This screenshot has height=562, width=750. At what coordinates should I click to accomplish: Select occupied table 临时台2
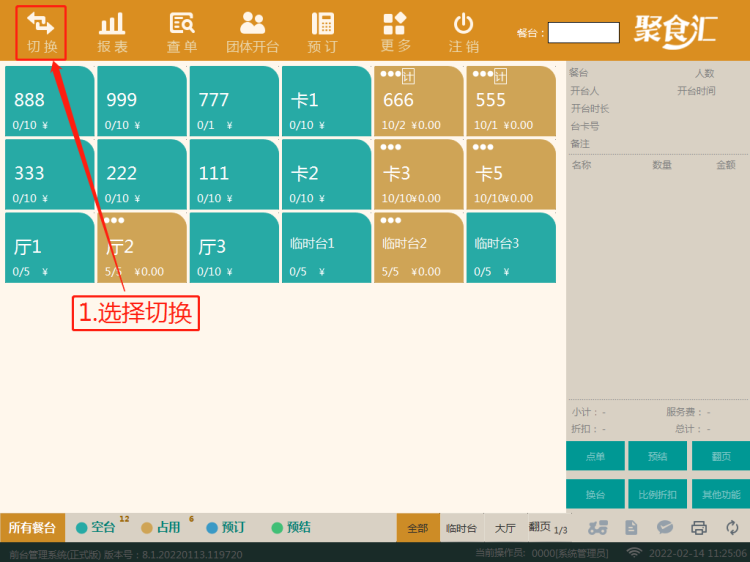coord(419,248)
